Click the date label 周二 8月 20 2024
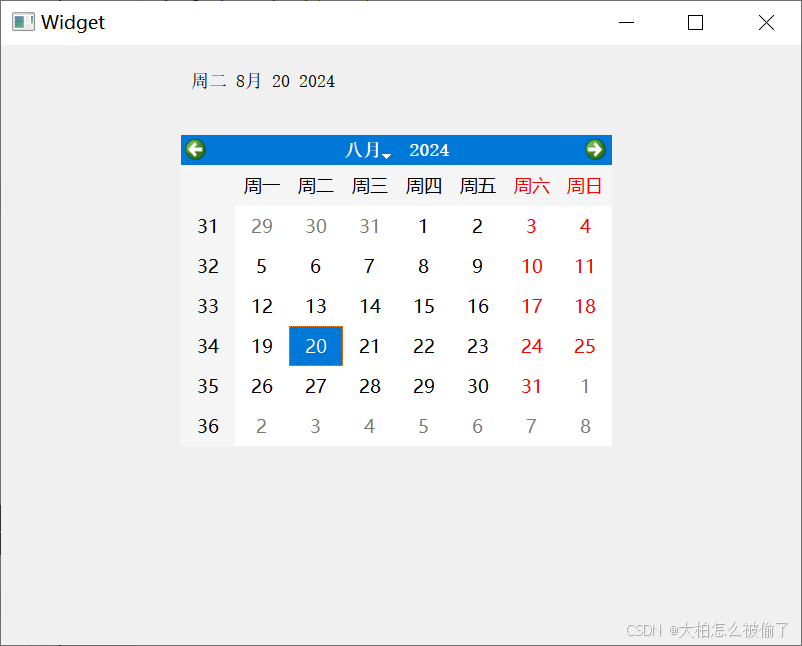 coord(263,81)
